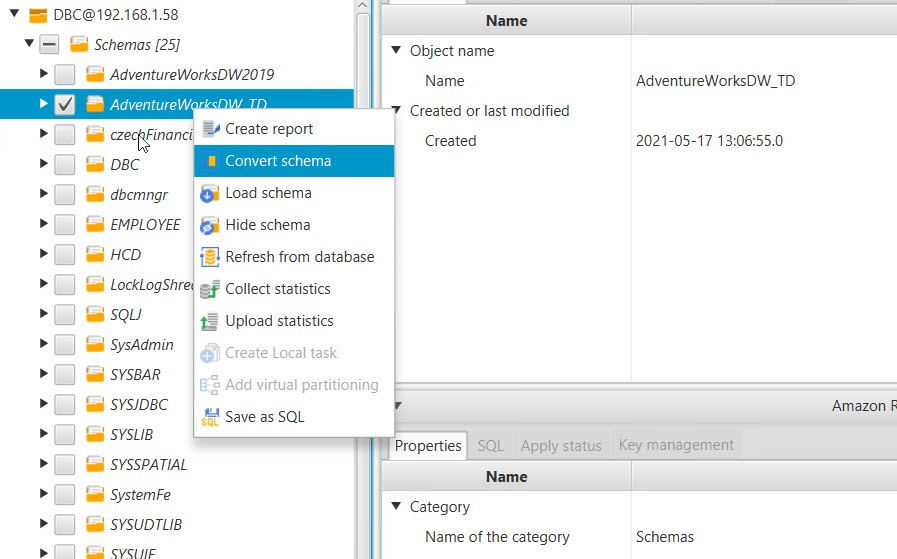
Task: Toggle the Schemas [25] tri-state checkbox
Action: click(x=49, y=44)
